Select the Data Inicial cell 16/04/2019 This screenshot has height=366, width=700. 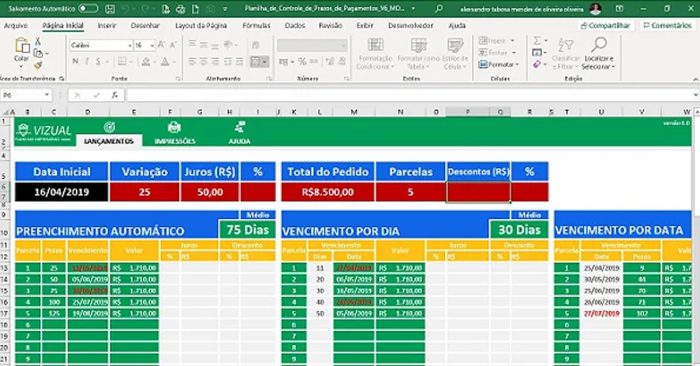click(62, 192)
